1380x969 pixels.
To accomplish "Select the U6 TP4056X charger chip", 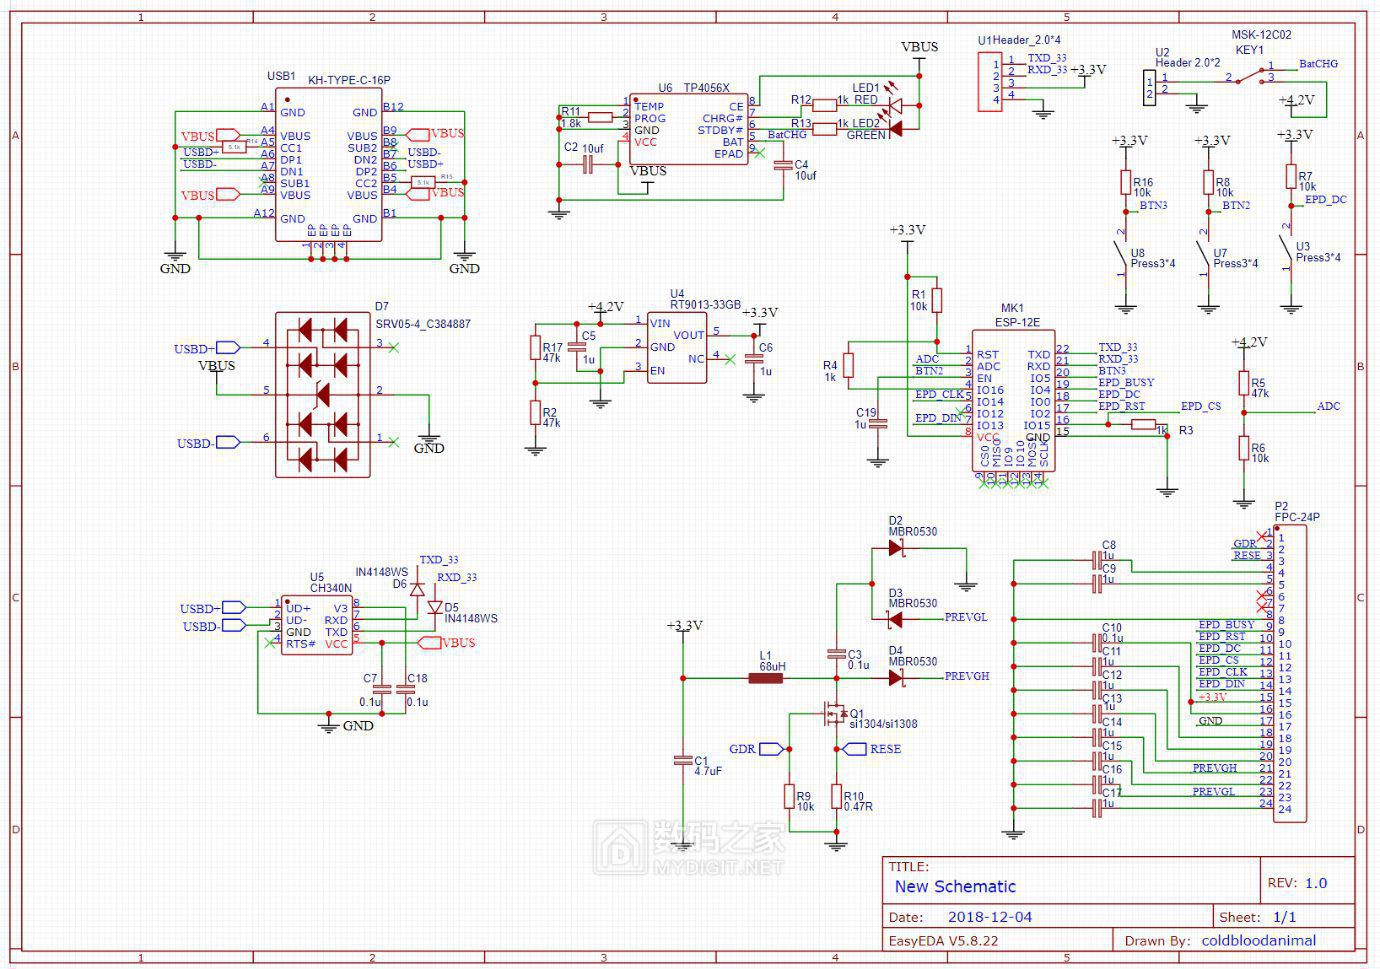I will (x=688, y=130).
